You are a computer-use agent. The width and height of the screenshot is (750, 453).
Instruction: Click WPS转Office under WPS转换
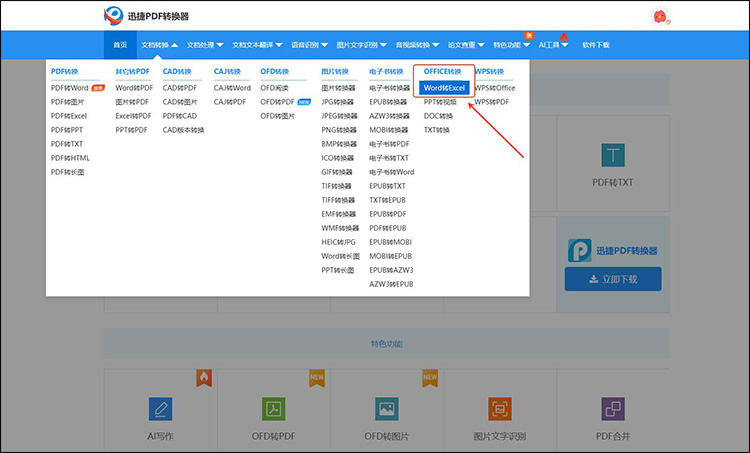click(495, 88)
